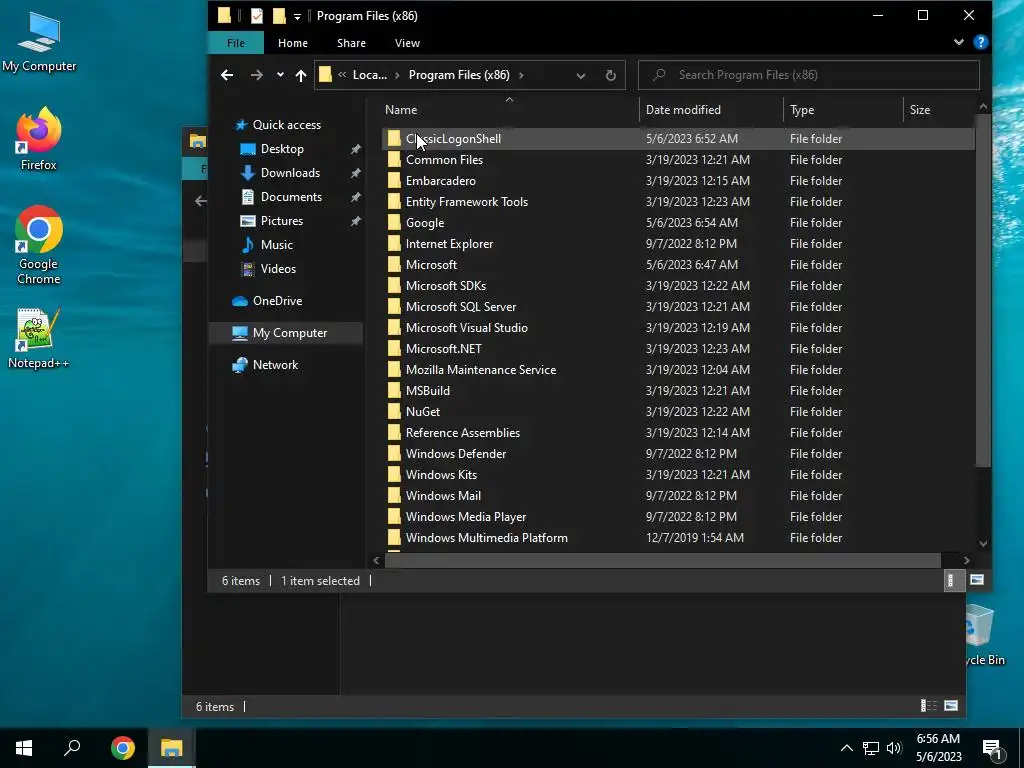Image resolution: width=1024 pixels, height=768 pixels.
Task: Click the Properties quick access toolbar icon
Action: click(257, 16)
